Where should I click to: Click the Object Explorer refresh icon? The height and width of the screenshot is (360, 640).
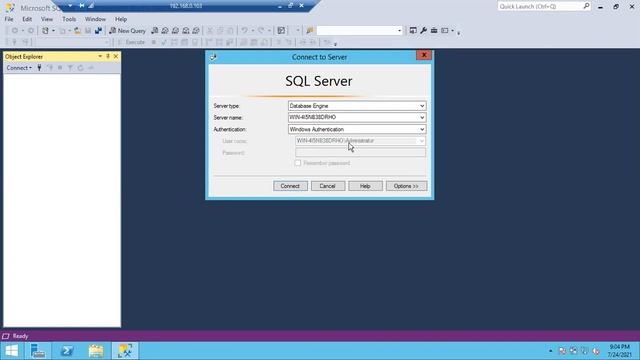(x=80, y=68)
